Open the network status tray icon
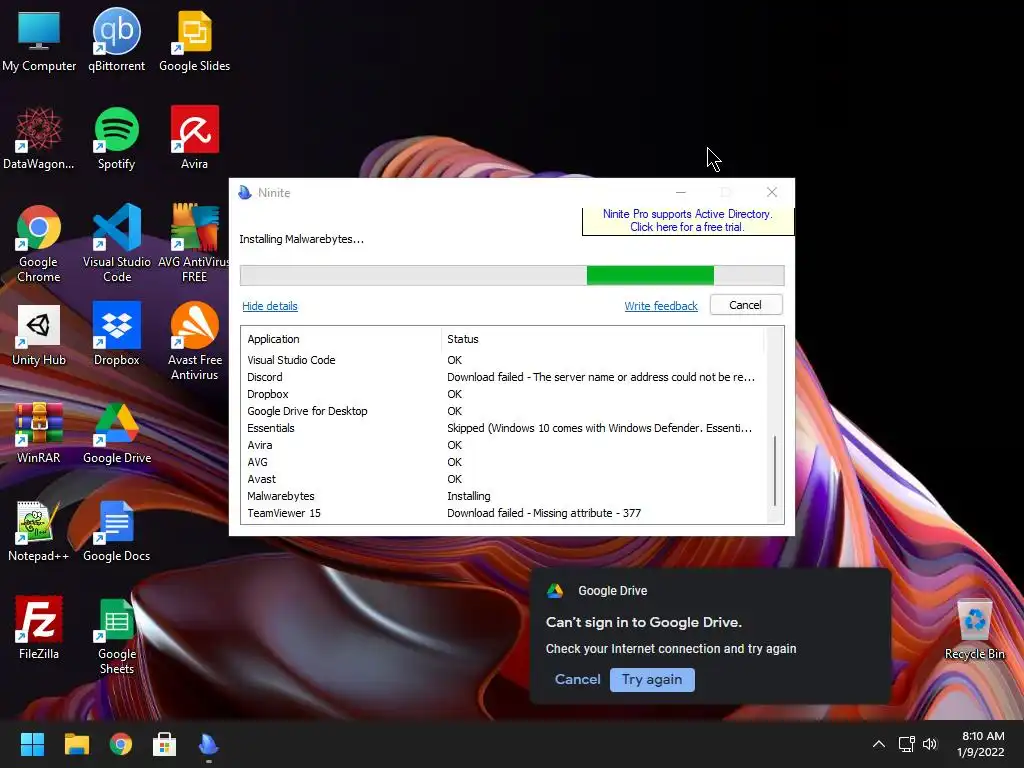Screen dimensions: 1024x768 (906, 744)
